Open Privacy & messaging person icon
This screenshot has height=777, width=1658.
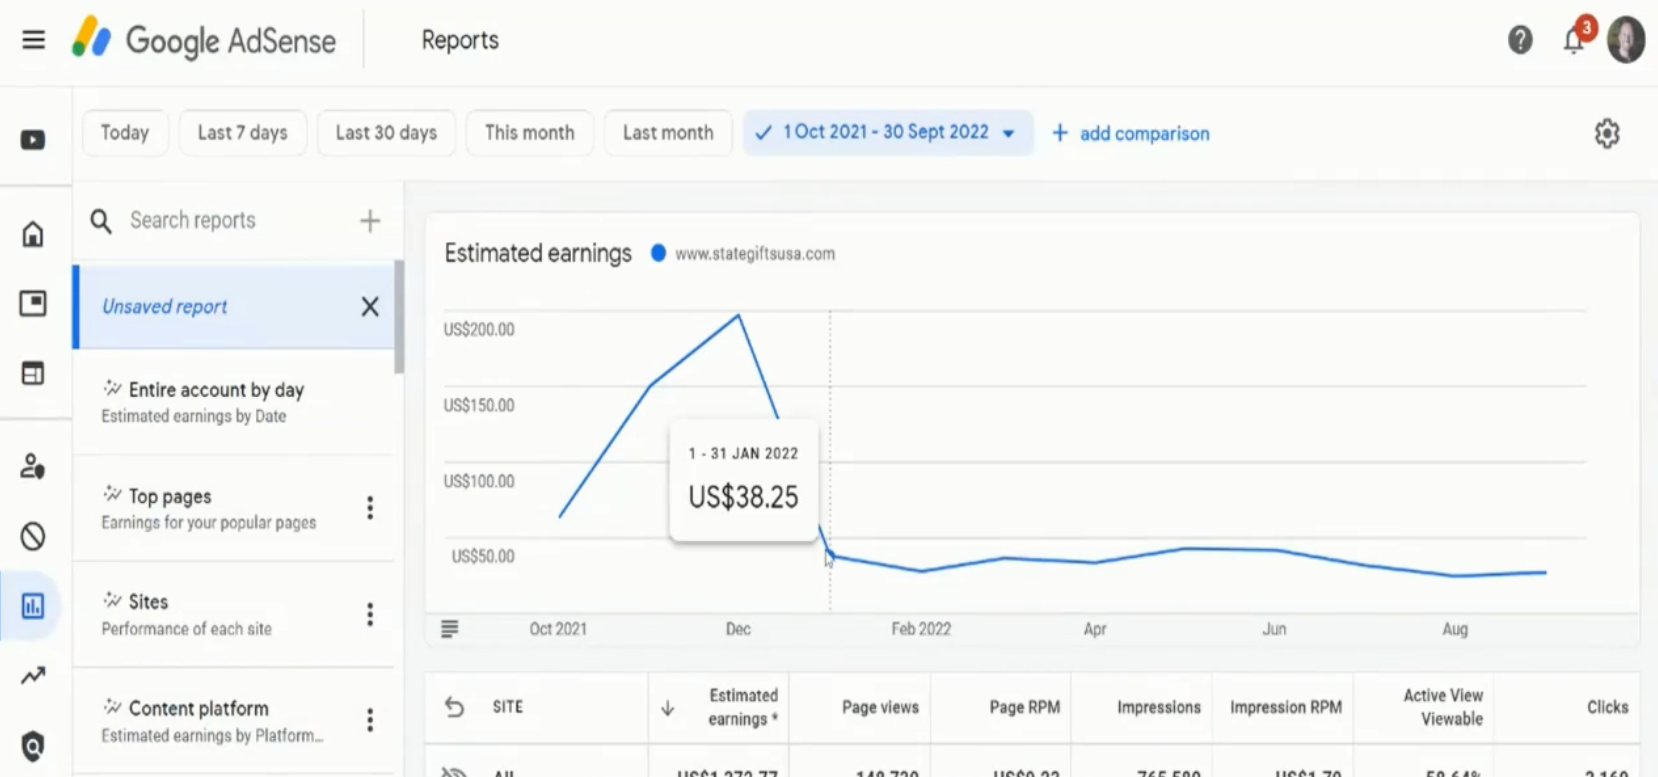click(x=33, y=466)
